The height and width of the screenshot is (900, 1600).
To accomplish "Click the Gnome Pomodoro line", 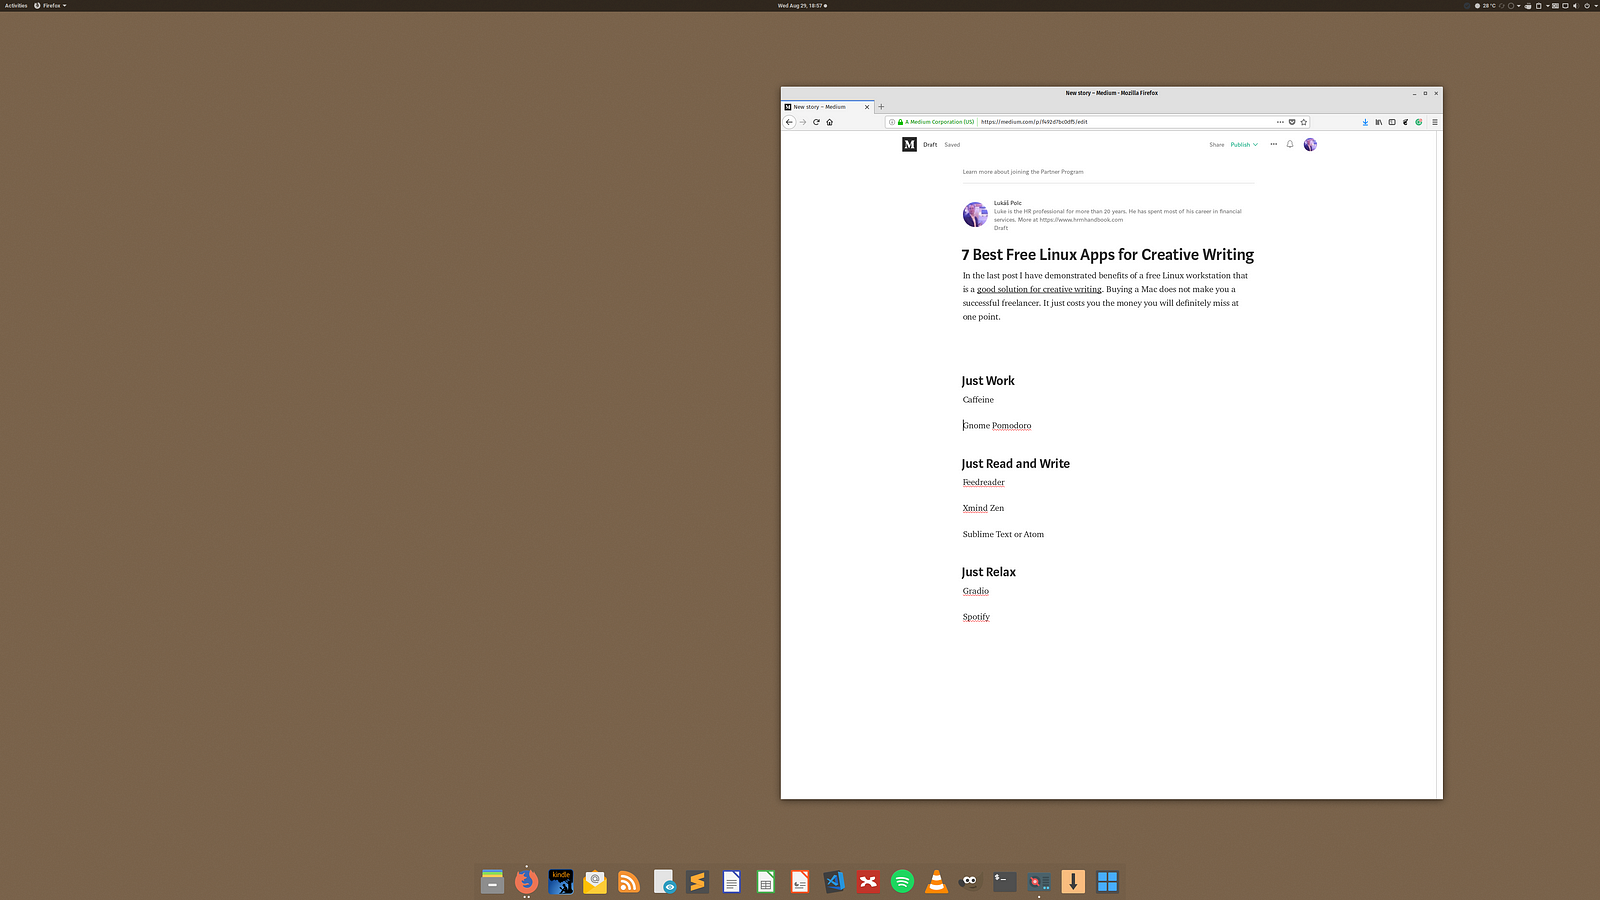I will pyautogui.click(x=997, y=426).
